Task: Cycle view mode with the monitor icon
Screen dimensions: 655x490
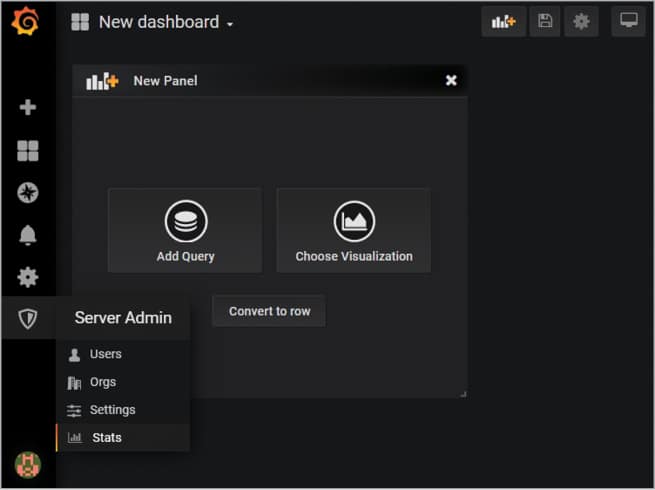Action: pos(628,21)
